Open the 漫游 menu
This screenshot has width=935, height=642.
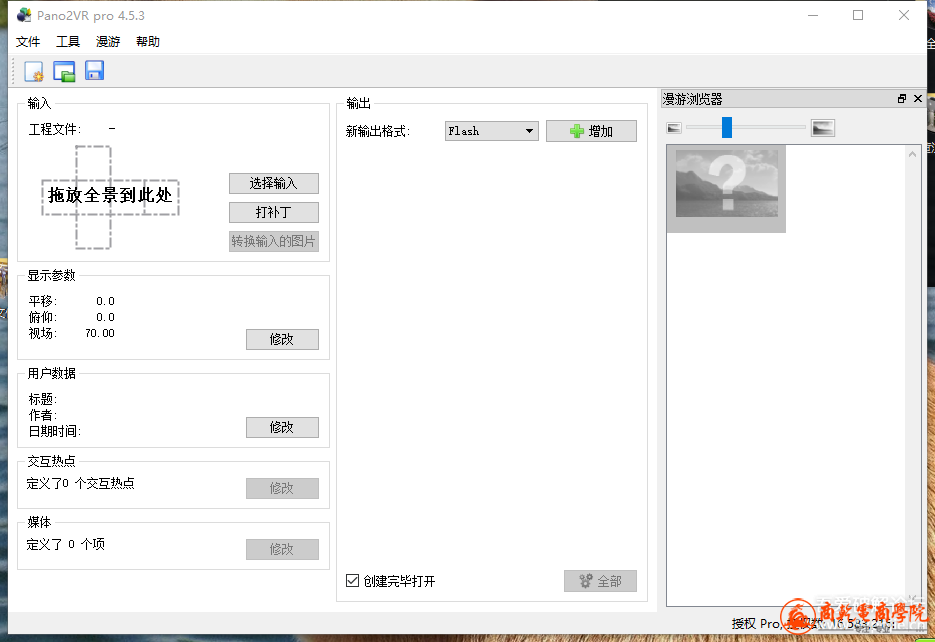108,42
